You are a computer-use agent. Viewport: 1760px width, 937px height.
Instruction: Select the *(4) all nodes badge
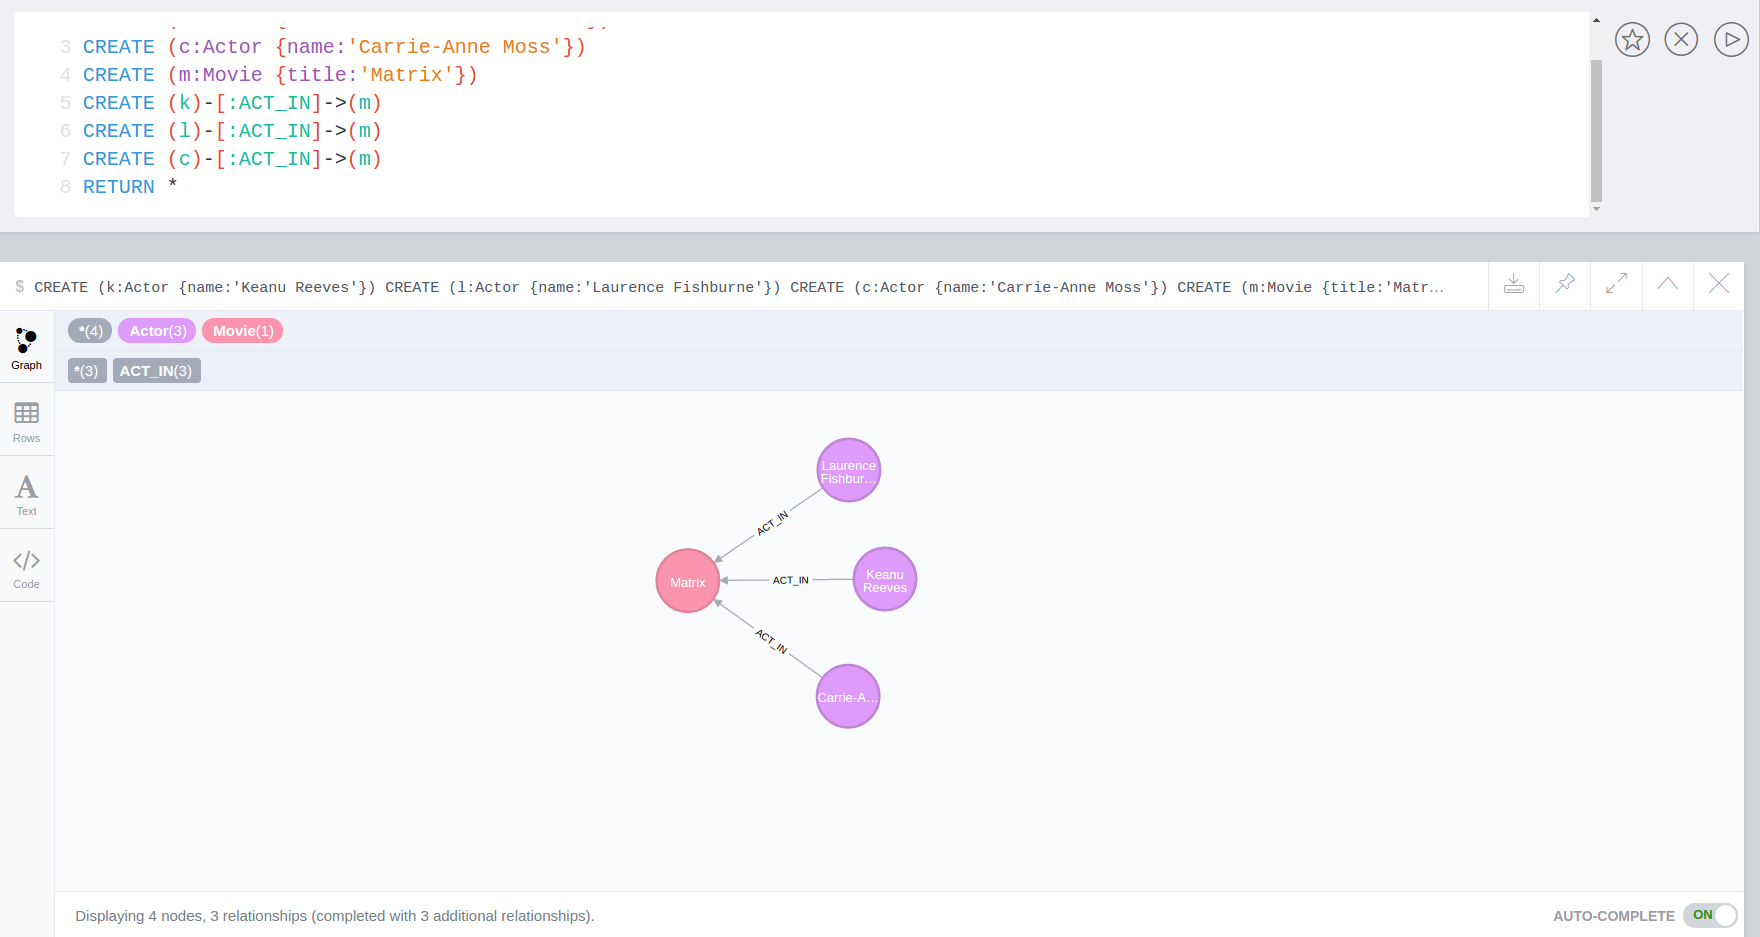point(90,331)
